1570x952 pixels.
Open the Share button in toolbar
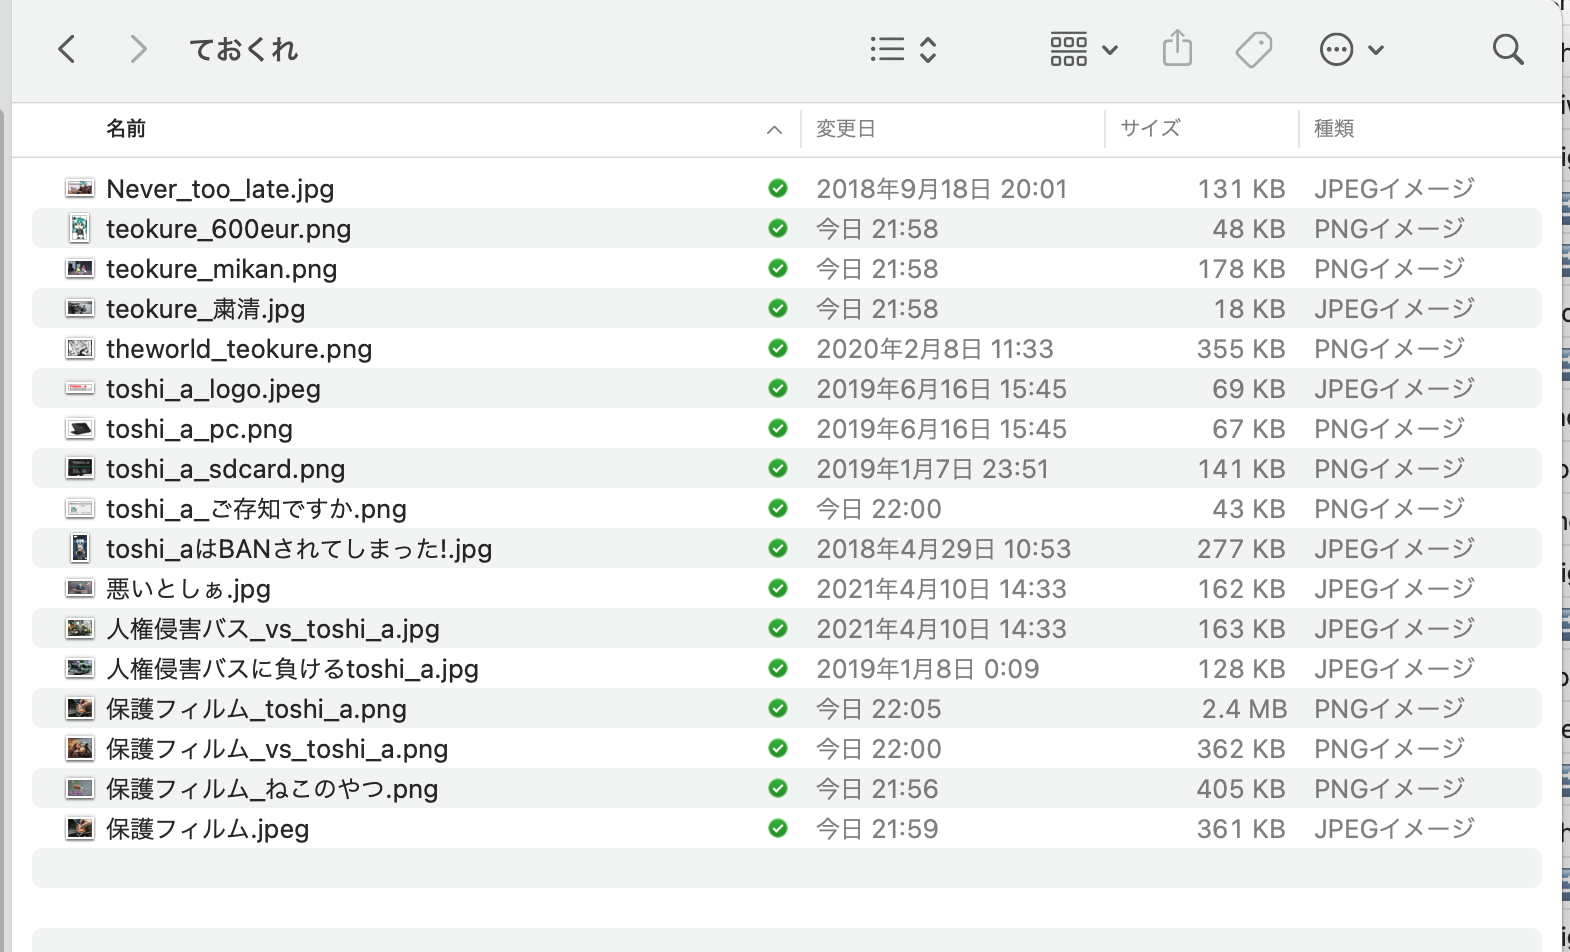pos(1177,48)
